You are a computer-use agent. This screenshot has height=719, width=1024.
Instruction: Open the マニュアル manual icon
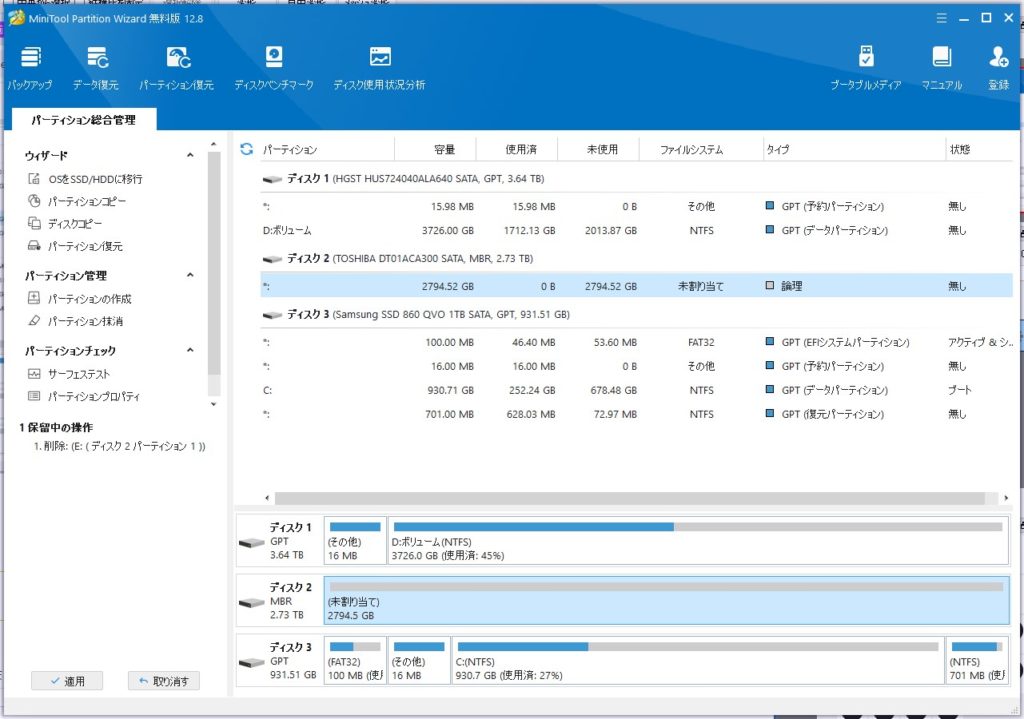pos(941,67)
